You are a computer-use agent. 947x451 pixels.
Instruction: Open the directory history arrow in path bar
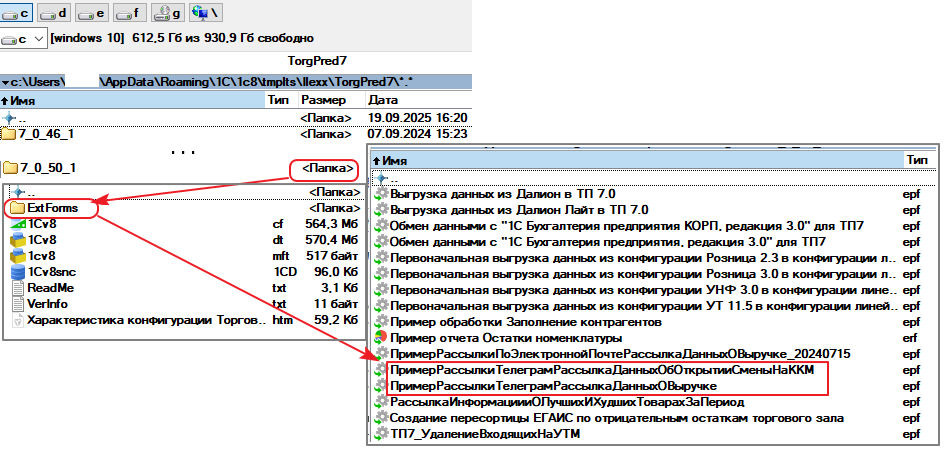pyautogui.click(x=5, y=82)
